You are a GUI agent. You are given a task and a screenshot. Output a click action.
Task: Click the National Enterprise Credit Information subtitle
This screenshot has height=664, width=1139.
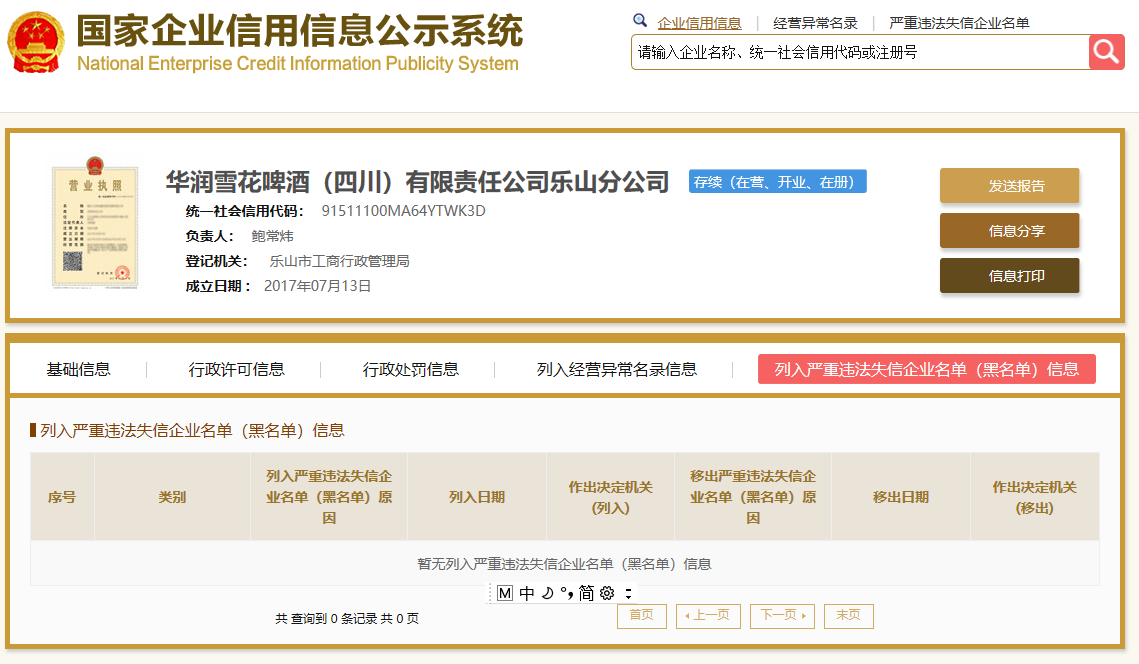pos(298,64)
